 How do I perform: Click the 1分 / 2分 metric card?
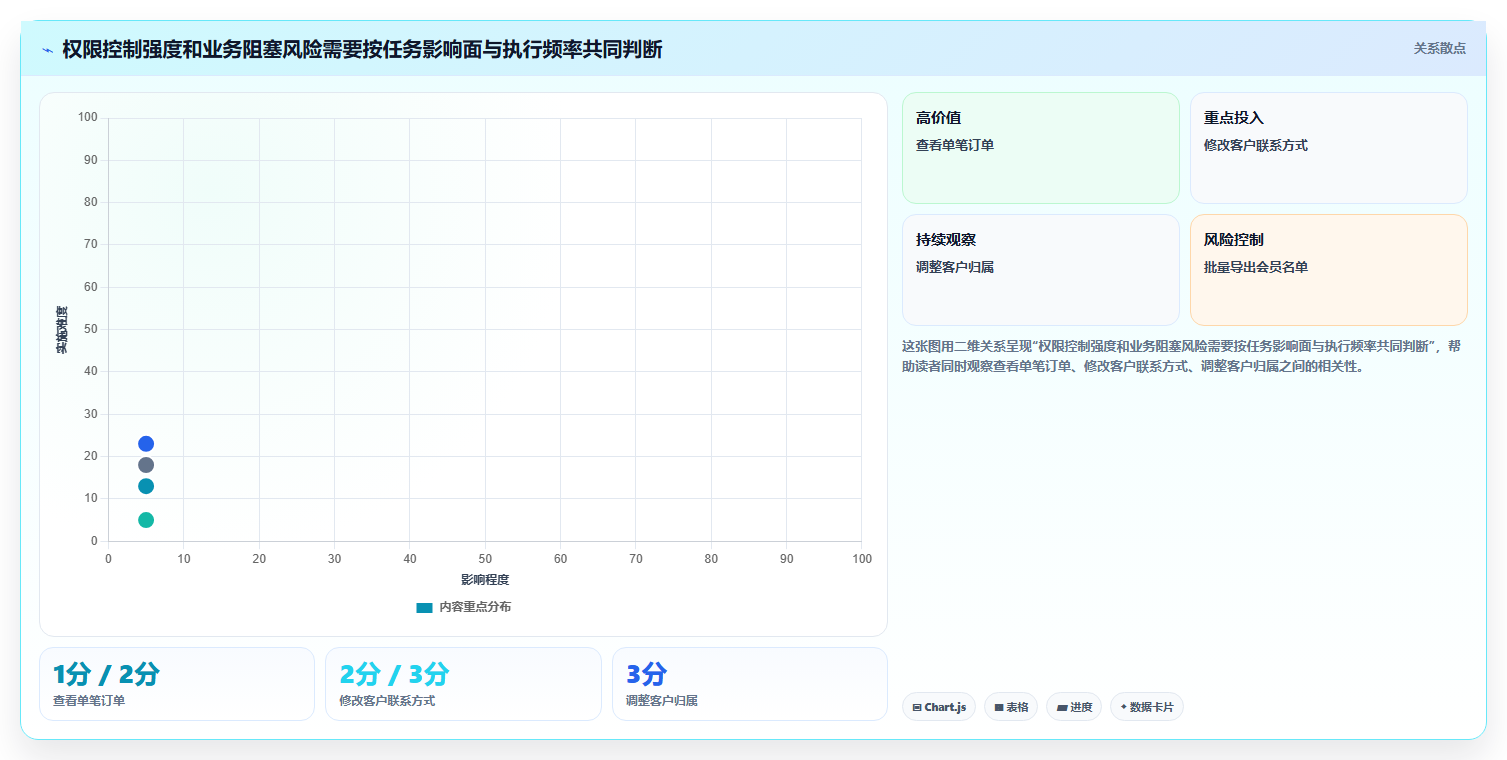(x=177, y=684)
